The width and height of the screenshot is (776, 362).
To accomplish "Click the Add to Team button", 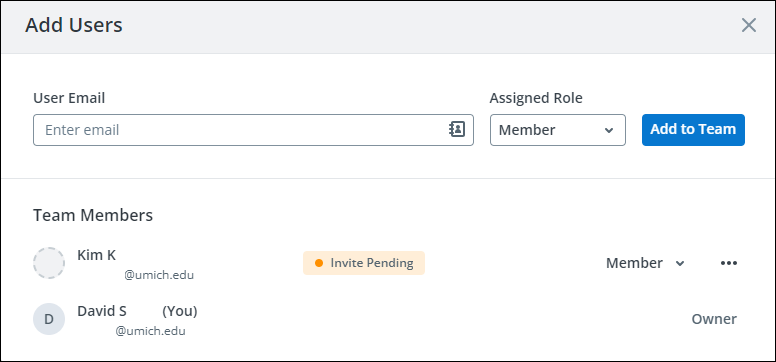I will pyautogui.click(x=693, y=130).
